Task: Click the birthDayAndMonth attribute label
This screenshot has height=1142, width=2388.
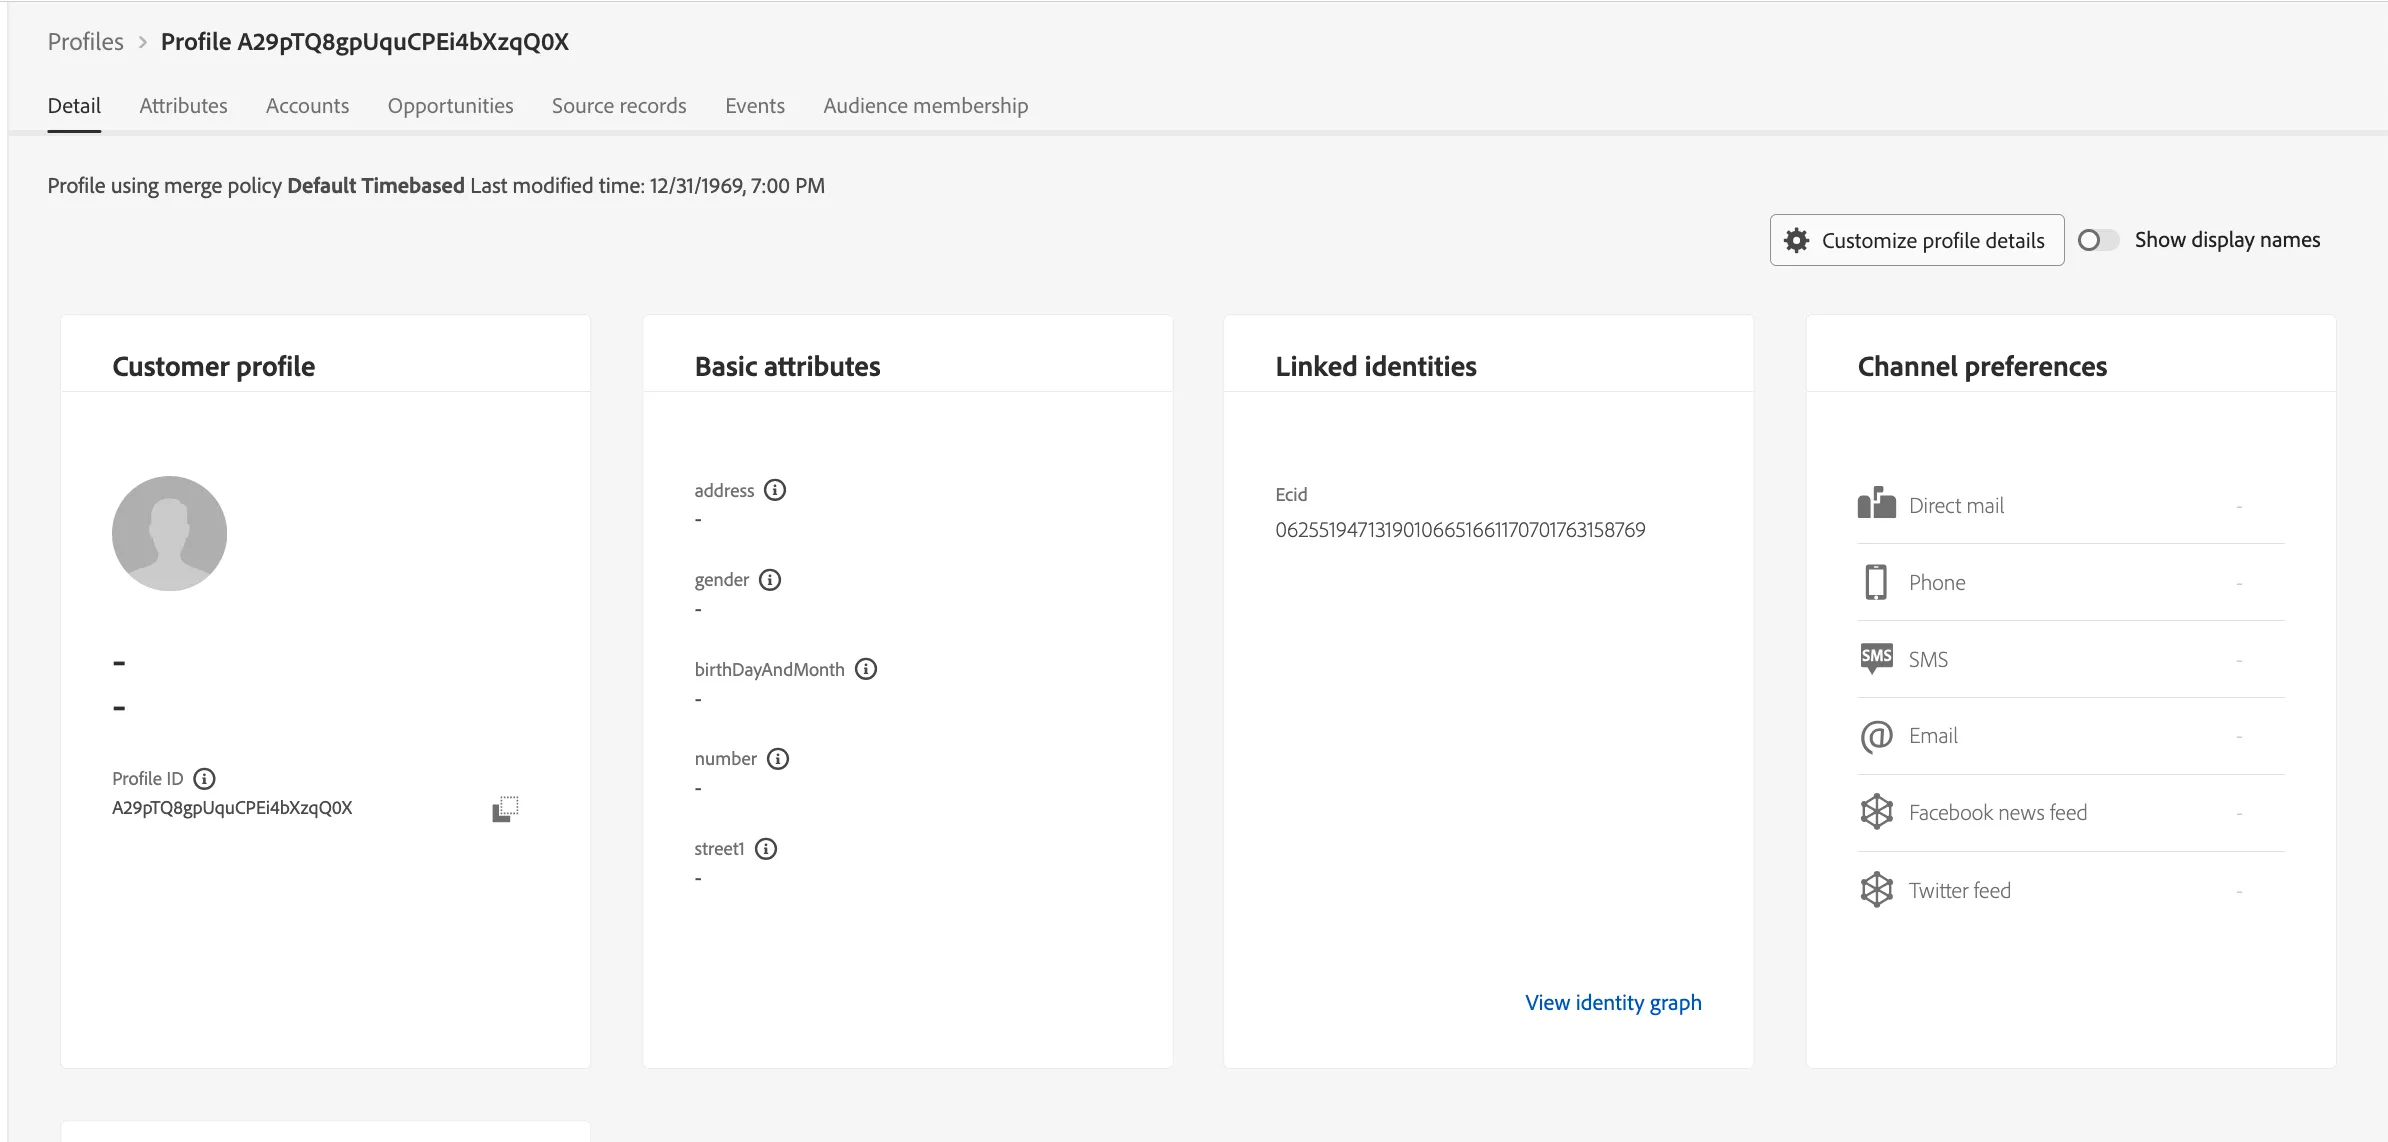Action: pyautogui.click(x=770, y=670)
